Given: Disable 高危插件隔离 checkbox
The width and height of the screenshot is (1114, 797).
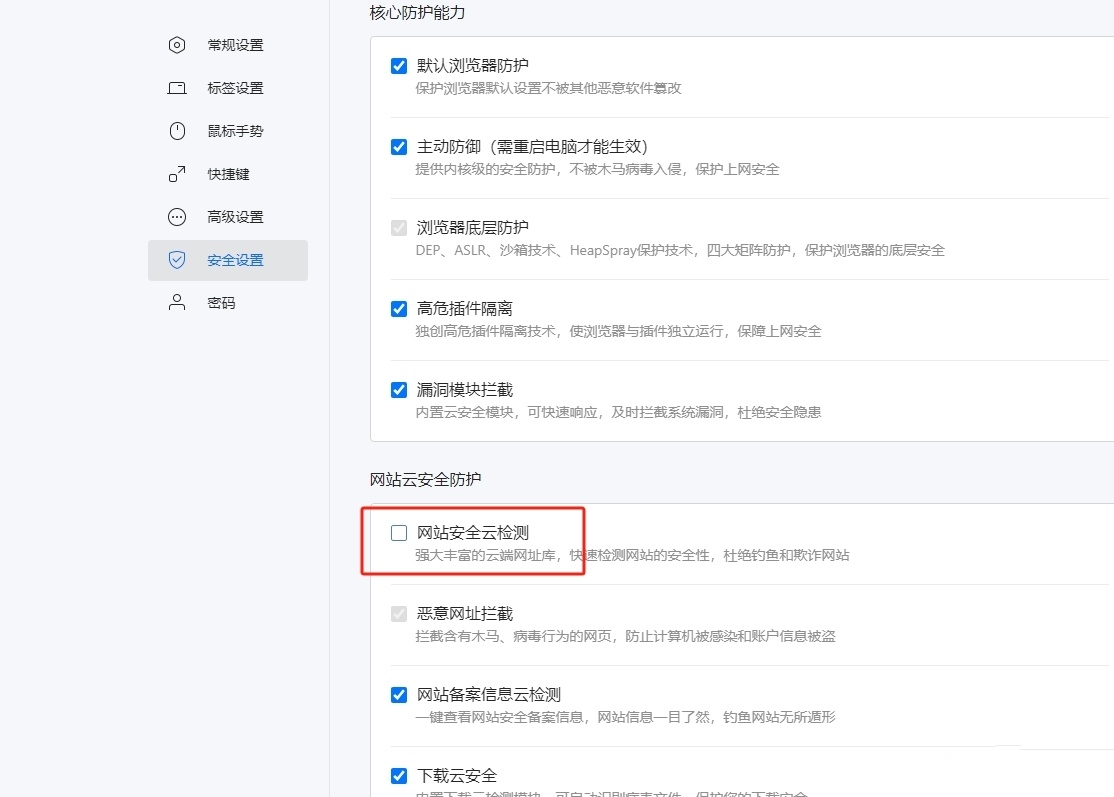Looking at the screenshot, I should pos(399,309).
